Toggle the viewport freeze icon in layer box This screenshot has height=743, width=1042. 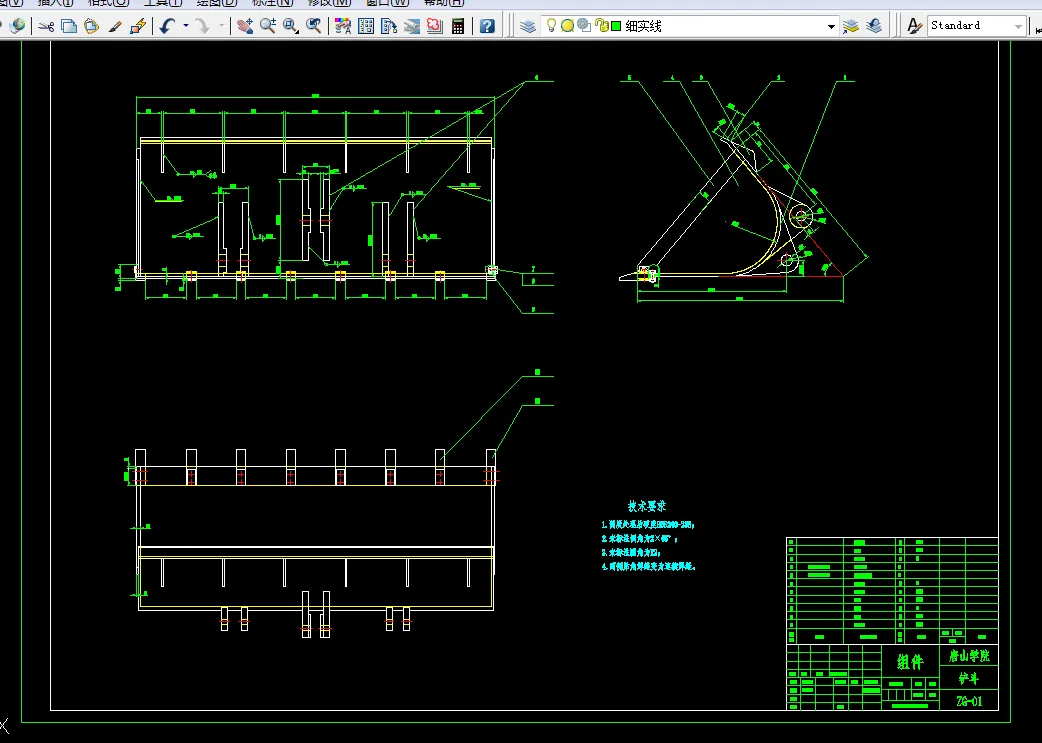(584, 25)
